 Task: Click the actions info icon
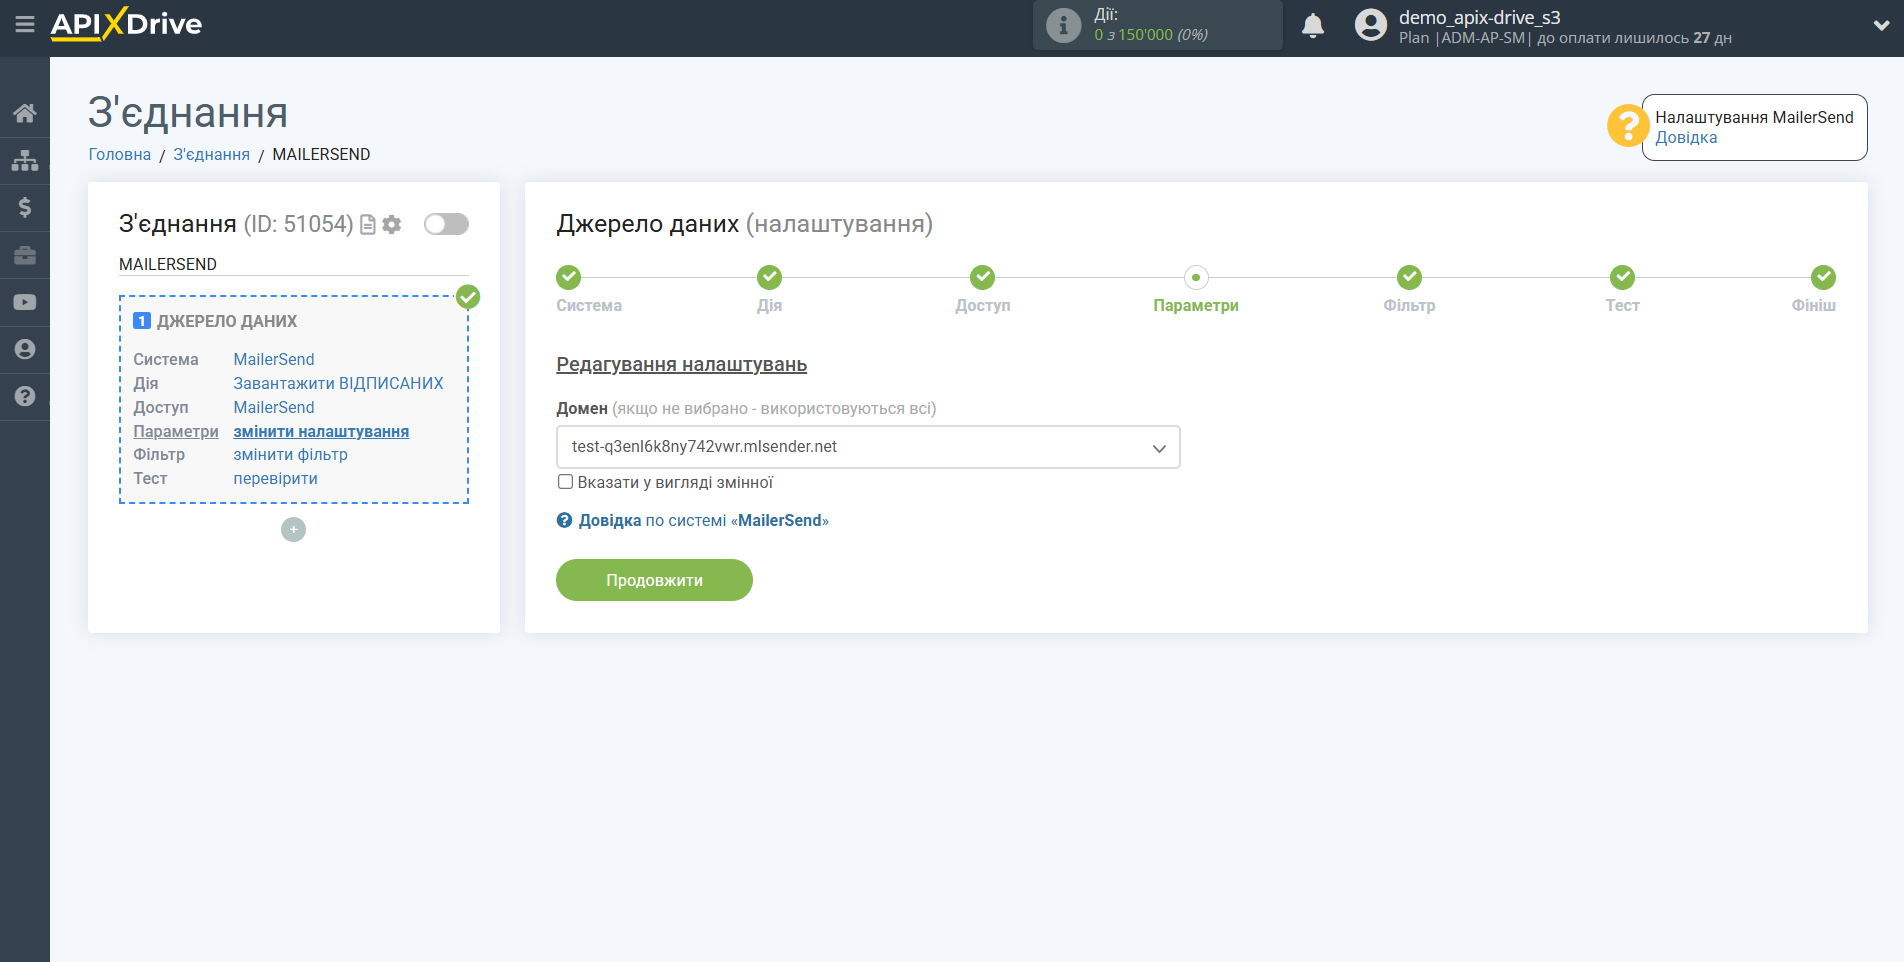click(1063, 25)
